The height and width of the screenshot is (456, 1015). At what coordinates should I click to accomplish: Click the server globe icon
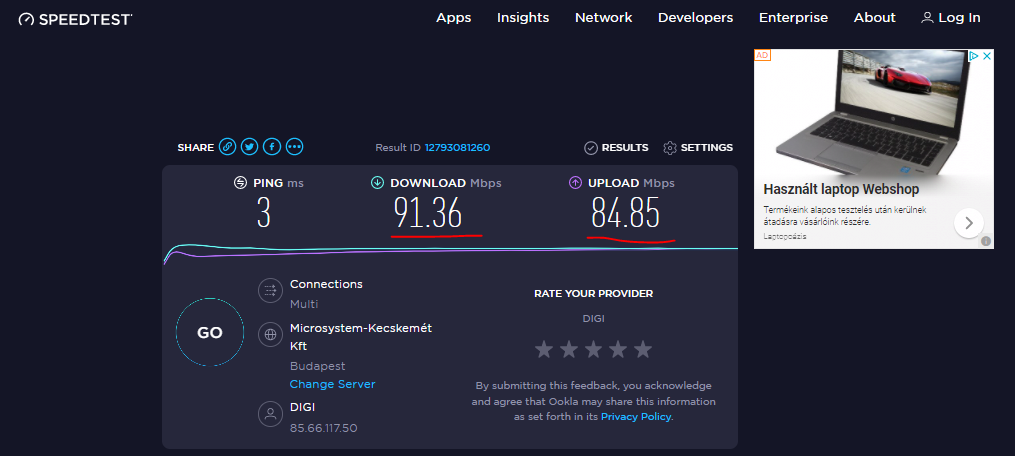click(271, 335)
